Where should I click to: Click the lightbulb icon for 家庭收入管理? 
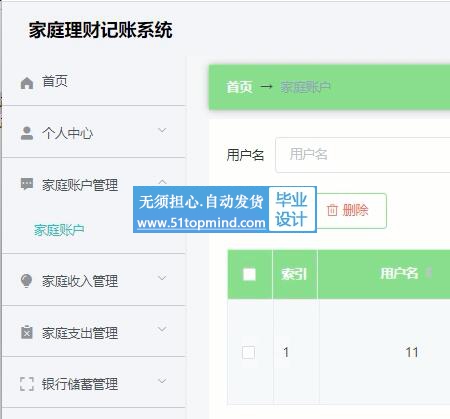26,281
